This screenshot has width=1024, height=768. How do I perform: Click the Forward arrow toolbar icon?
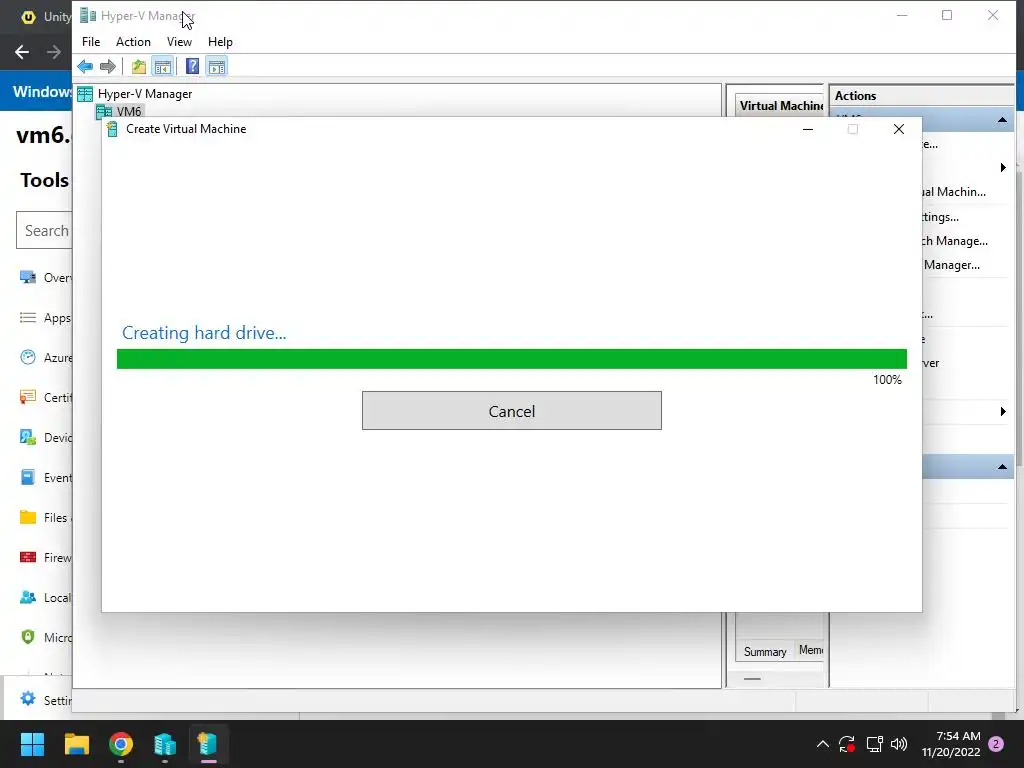click(x=108, y=66)
